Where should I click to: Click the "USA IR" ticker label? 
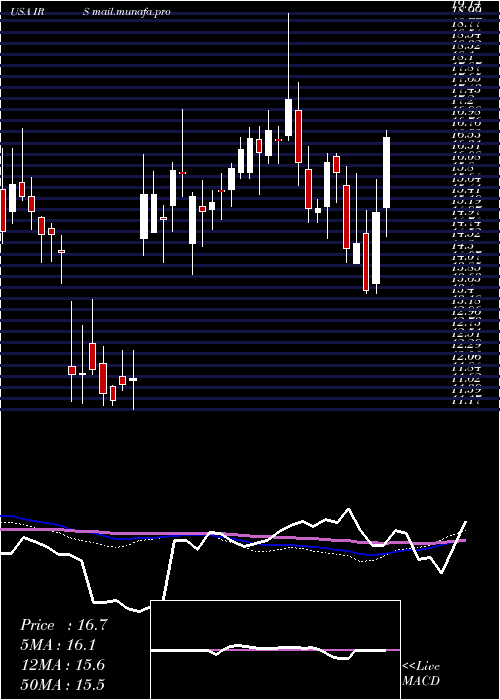pos(27,12)
